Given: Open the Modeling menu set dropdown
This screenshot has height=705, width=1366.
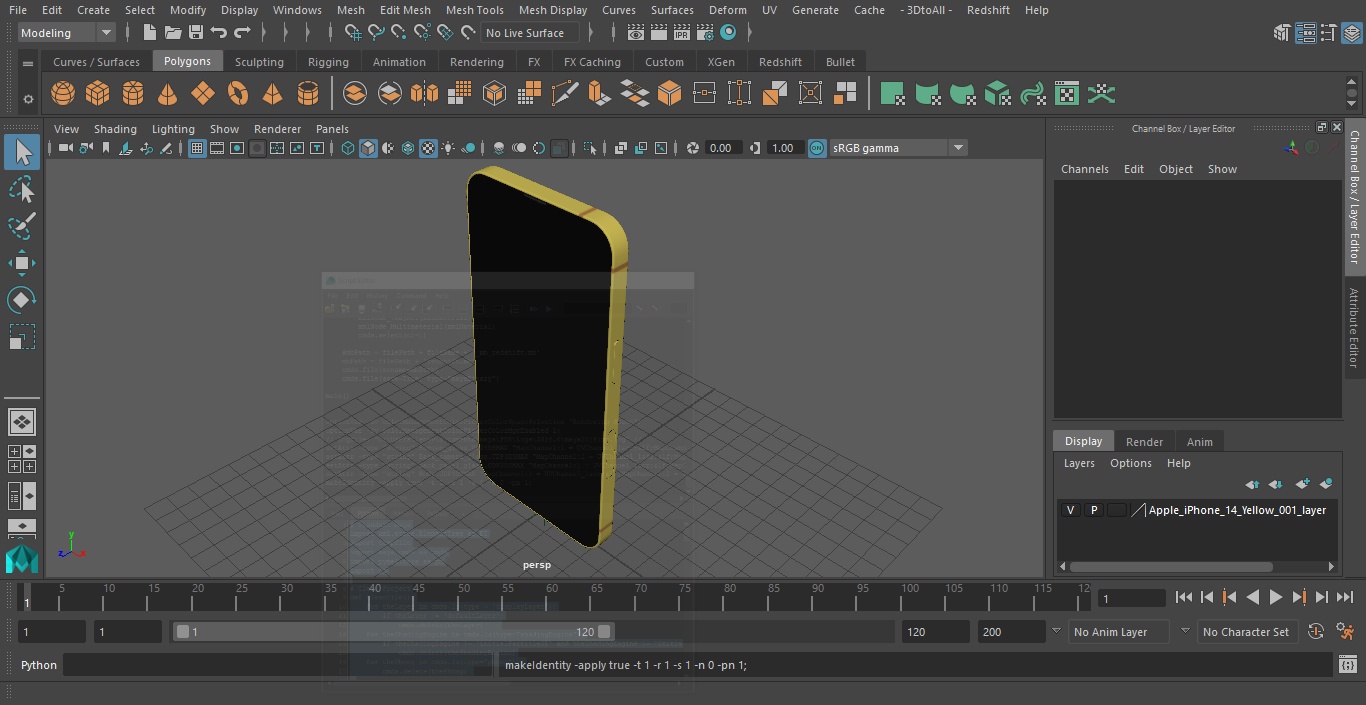Looking at the screenshot, I should (67, 33).
